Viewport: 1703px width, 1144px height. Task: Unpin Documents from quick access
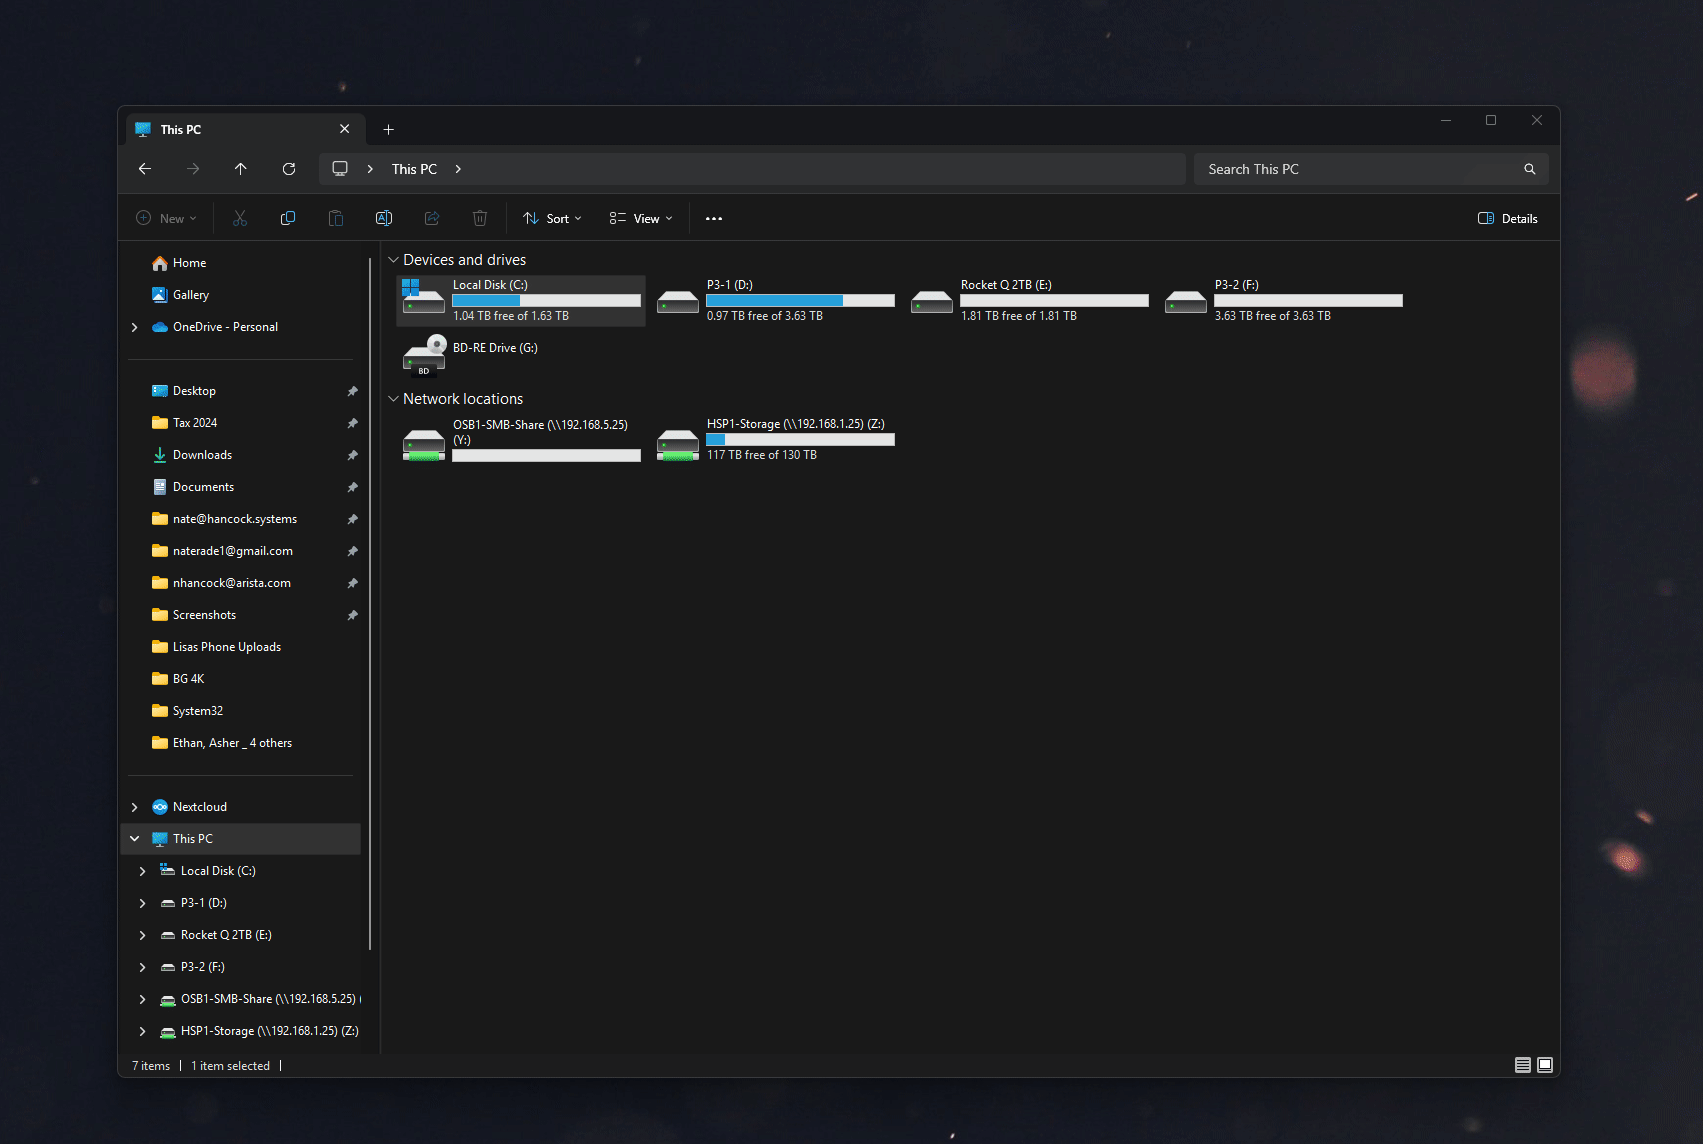[352, 487]
